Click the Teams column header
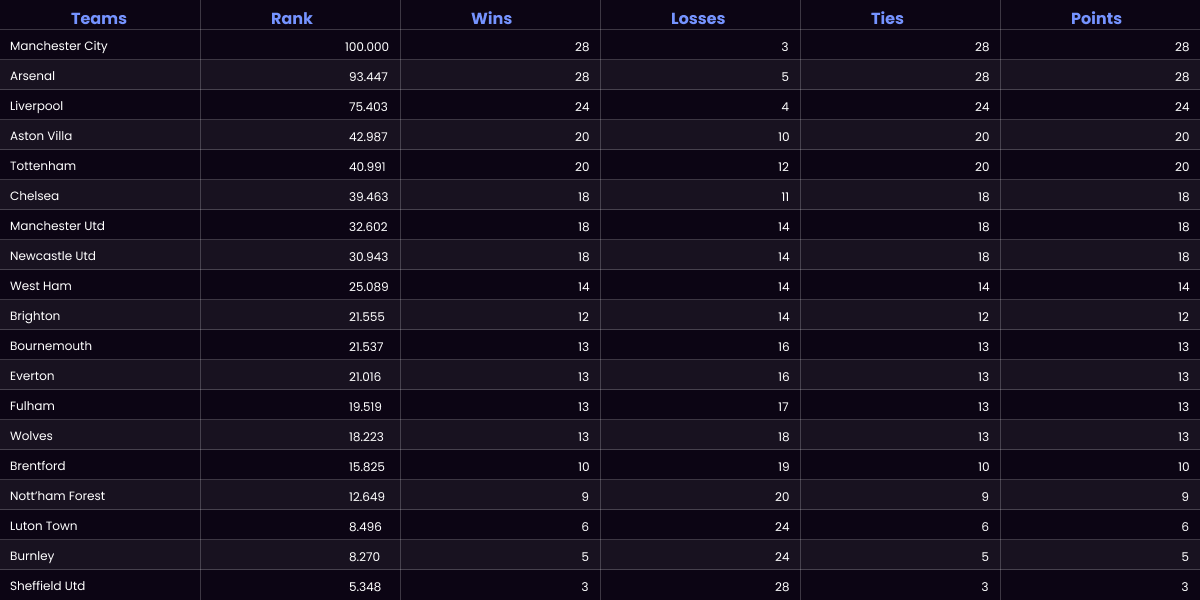Screen dimensions: 1200x600 click(x=99, y=18)
